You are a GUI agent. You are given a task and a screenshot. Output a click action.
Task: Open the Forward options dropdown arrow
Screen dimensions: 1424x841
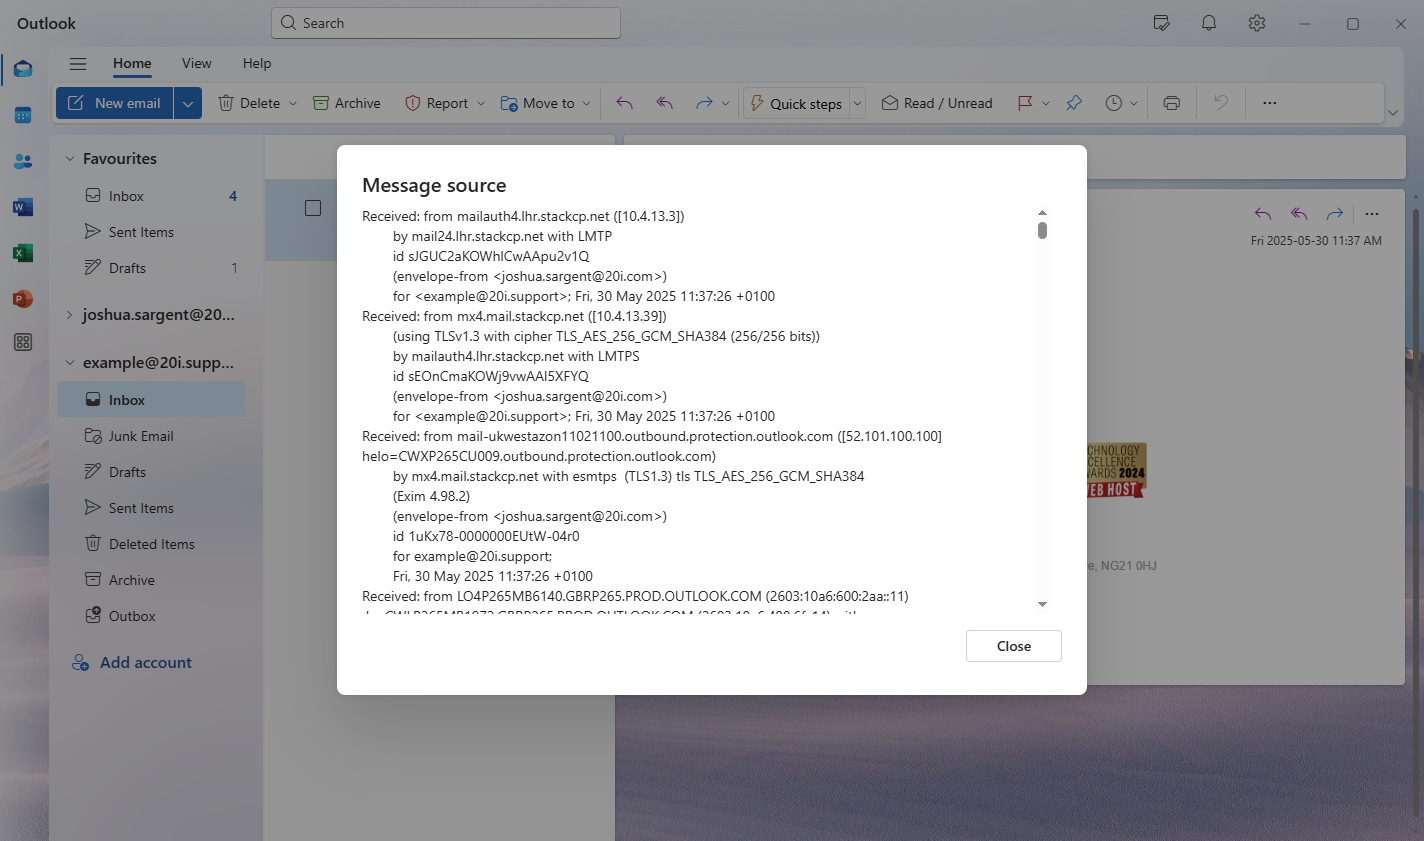726,103
